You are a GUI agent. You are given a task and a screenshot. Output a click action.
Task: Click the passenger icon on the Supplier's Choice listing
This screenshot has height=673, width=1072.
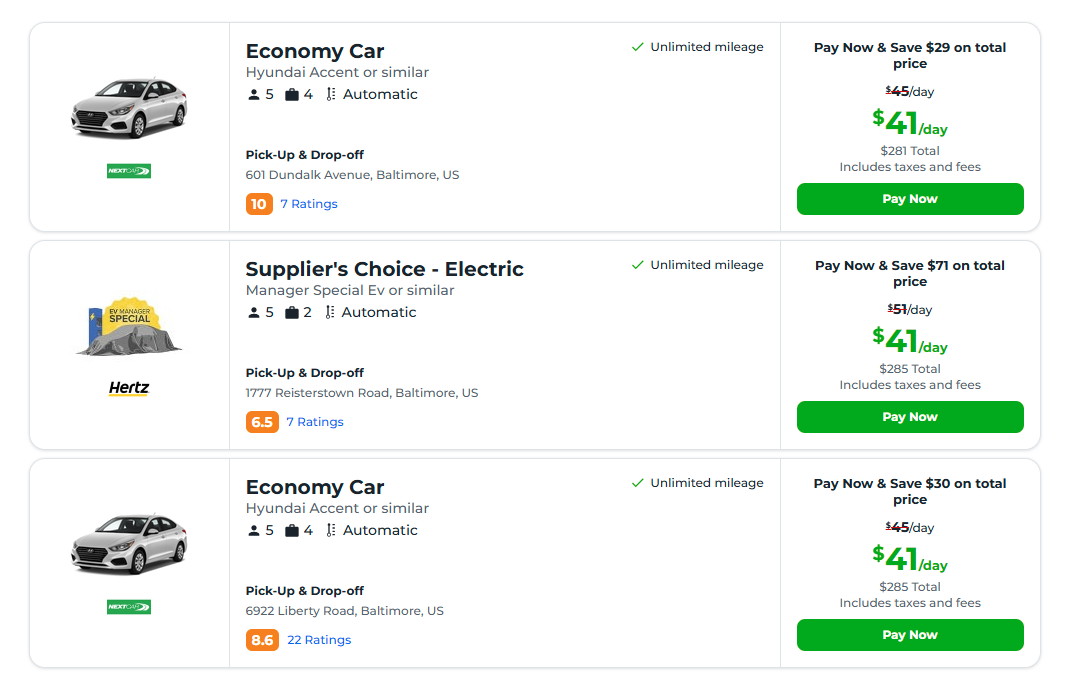pyautogui.click(x=253, y=311)
